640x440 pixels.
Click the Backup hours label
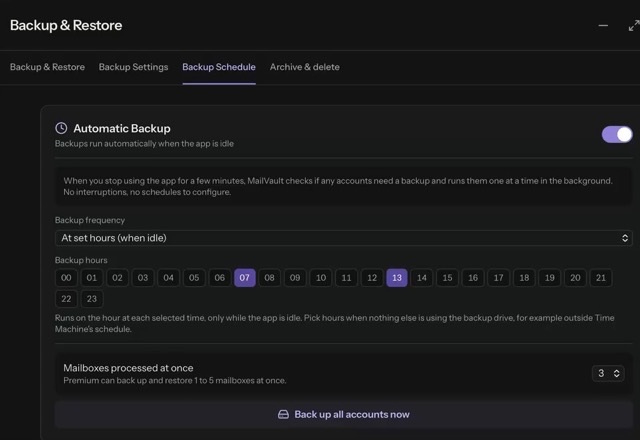tap(81, 260)
